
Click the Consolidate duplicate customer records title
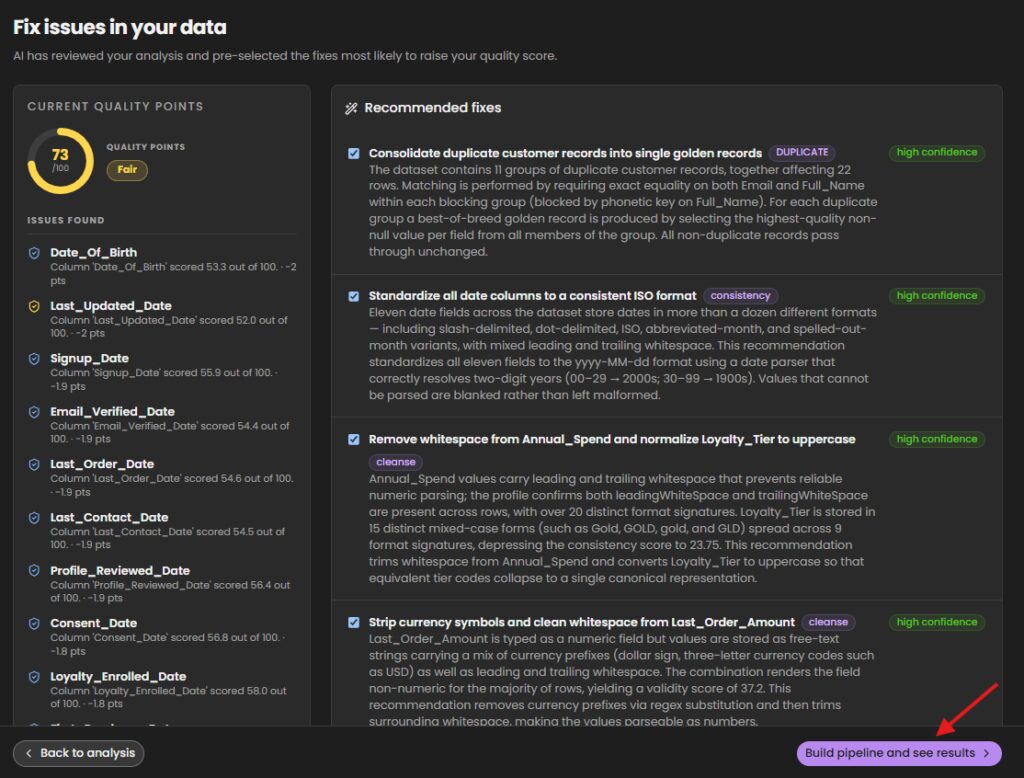pos(565,153)
